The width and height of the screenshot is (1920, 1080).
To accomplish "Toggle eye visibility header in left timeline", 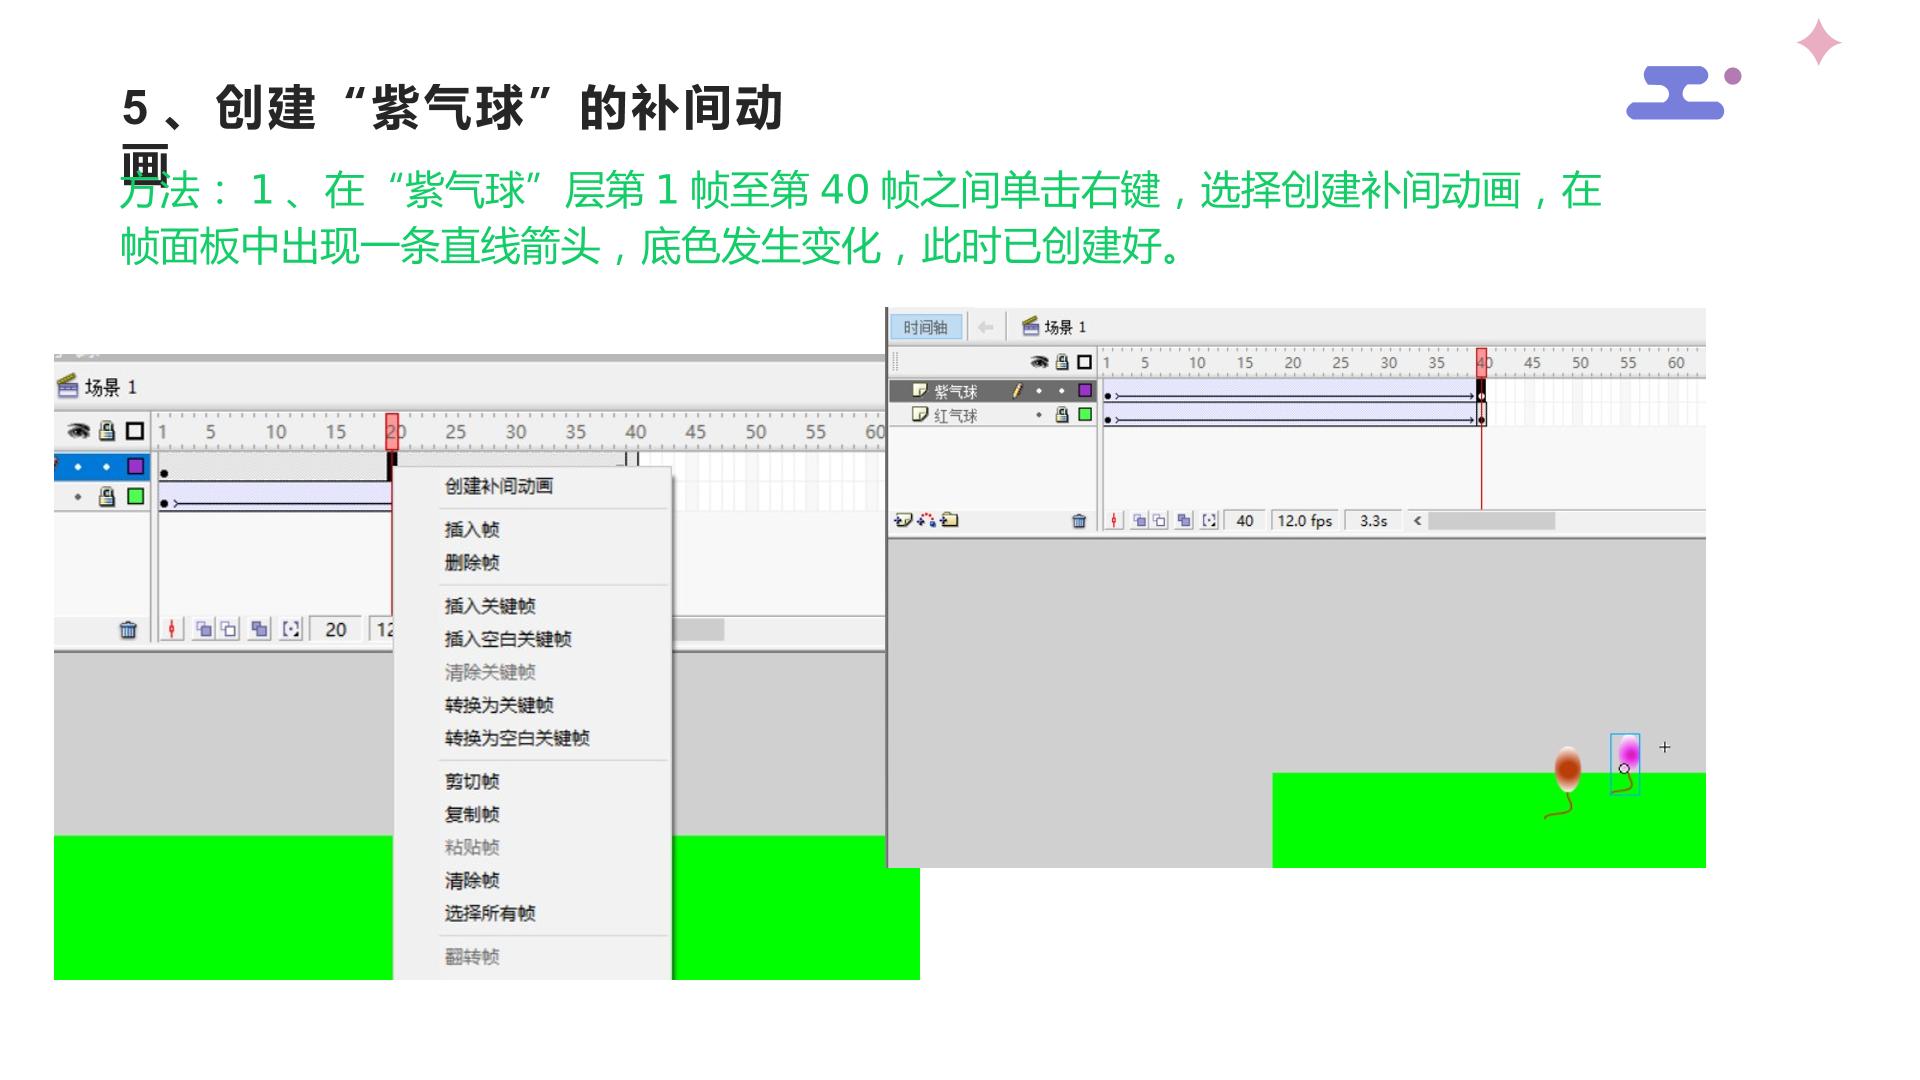I will point(78,431).
